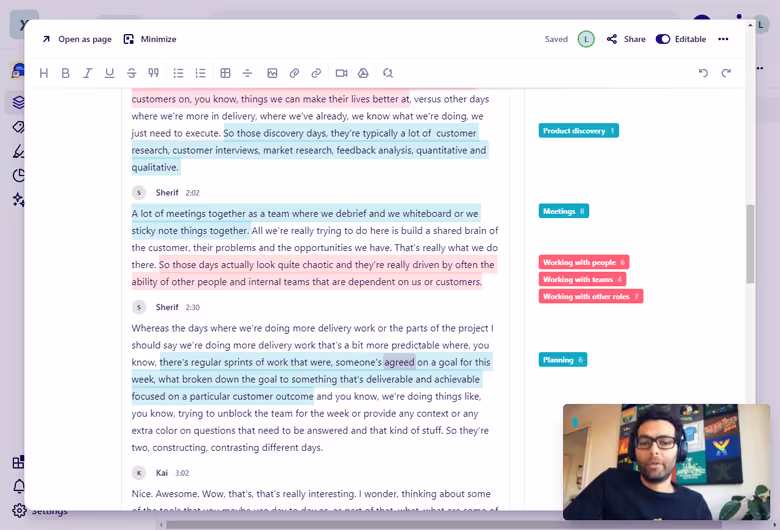
Task: Insert from Google Drive icon
Action: (x=363, y=73)
